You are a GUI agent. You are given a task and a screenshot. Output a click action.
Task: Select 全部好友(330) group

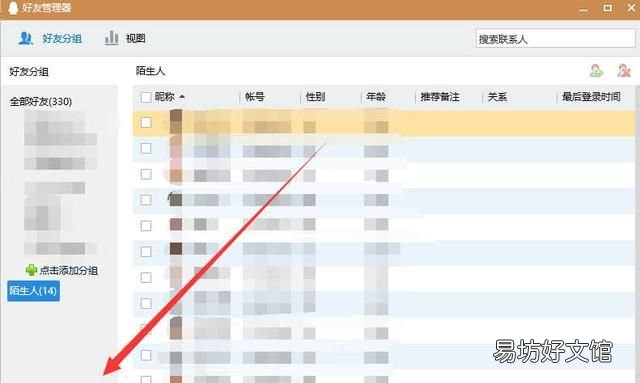41,101
